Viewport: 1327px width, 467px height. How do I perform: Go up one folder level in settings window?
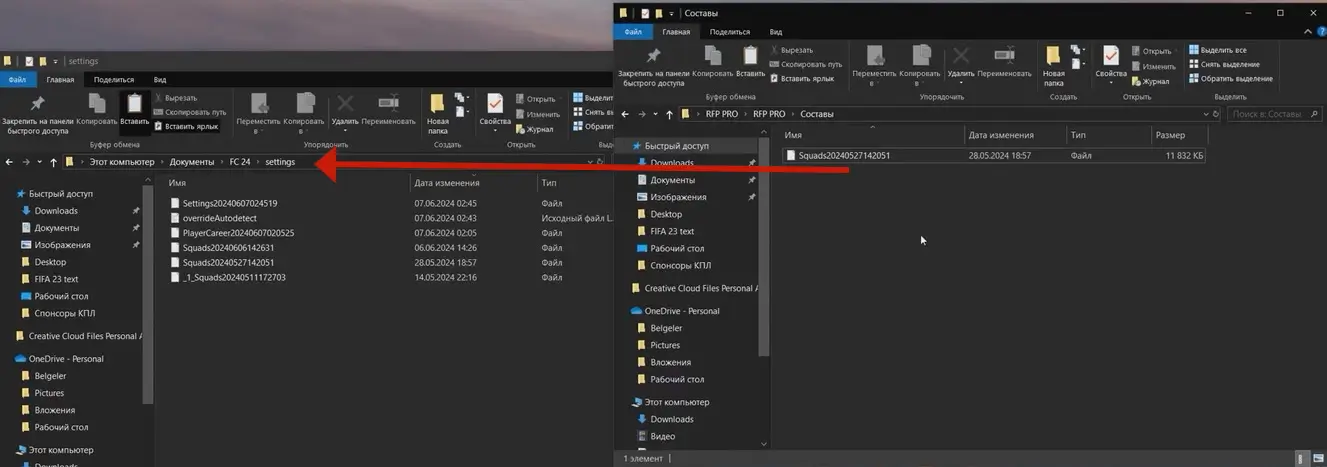53,162
